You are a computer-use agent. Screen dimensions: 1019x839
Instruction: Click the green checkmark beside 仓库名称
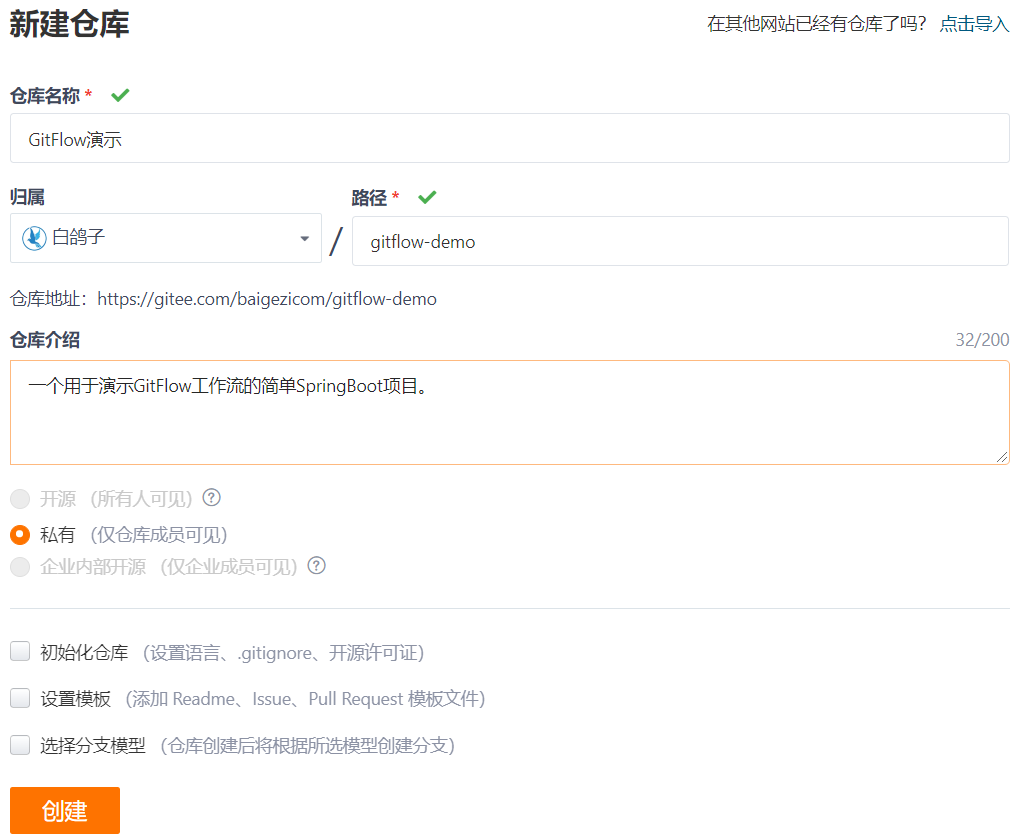coord(120,96)
